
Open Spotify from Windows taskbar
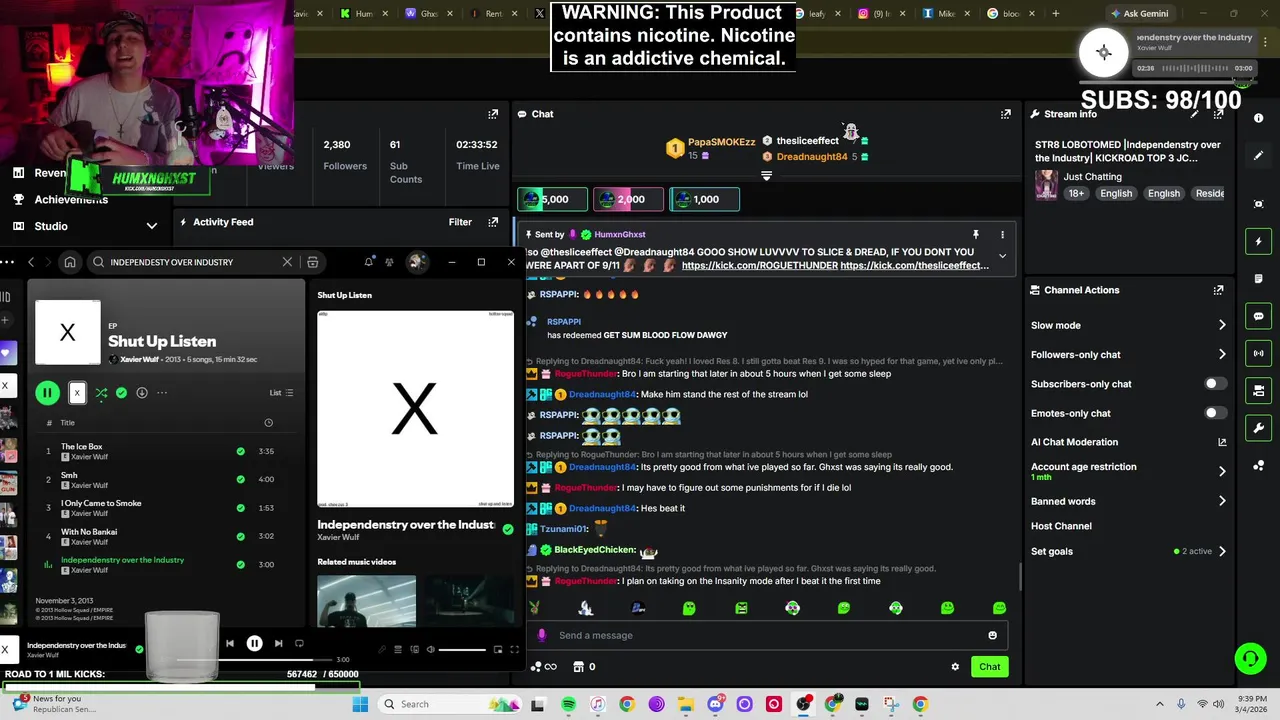568,704
